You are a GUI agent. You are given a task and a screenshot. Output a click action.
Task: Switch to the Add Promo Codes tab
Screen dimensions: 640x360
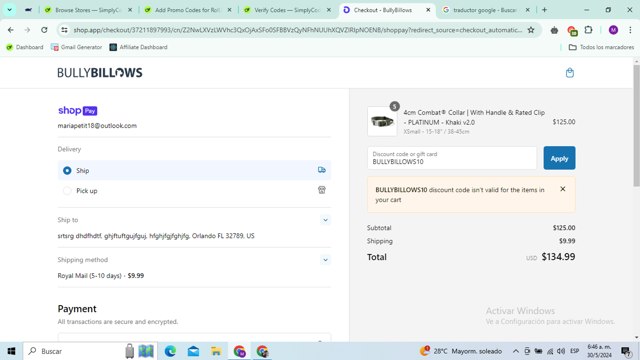pyautogui.click(x=188, y=10)
